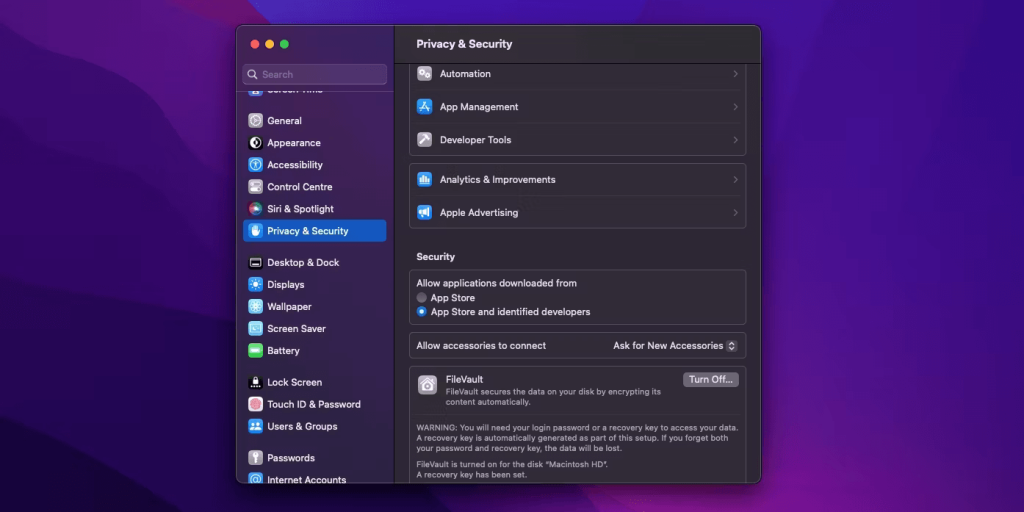Click the Lock Screen icon
The height and width of the screenshot is (512, 1024).
255,382
